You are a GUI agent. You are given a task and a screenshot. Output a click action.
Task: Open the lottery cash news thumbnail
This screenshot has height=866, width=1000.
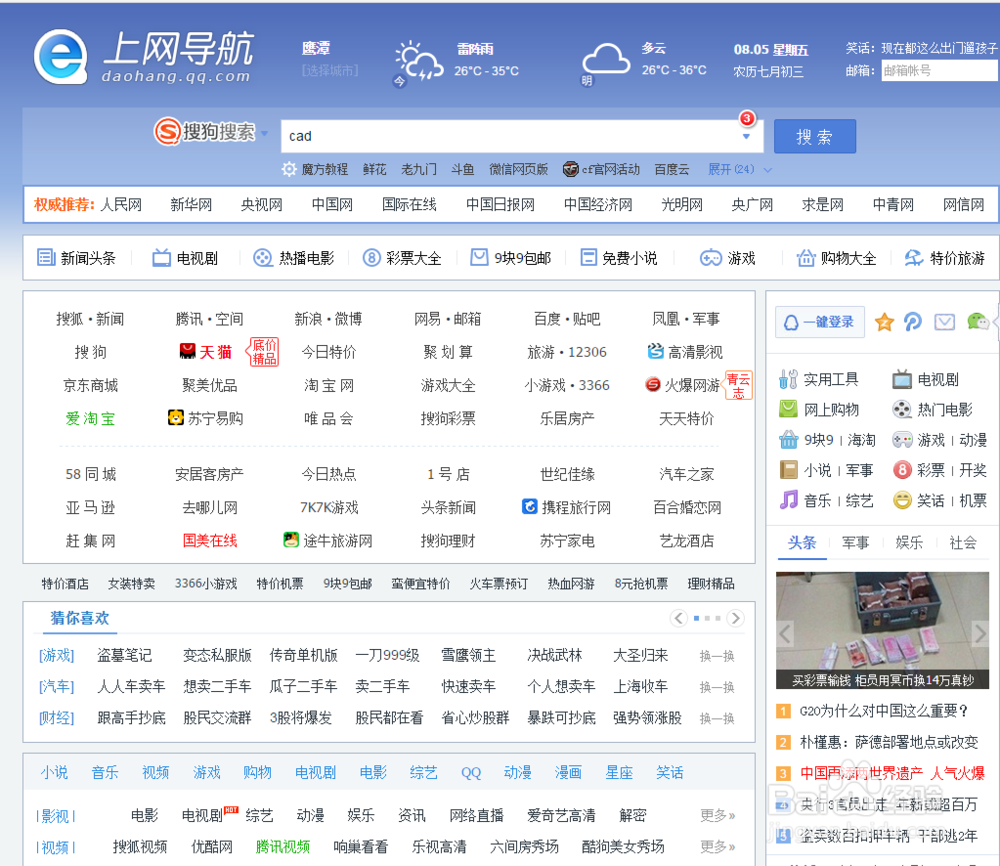[x=883, y=630]
